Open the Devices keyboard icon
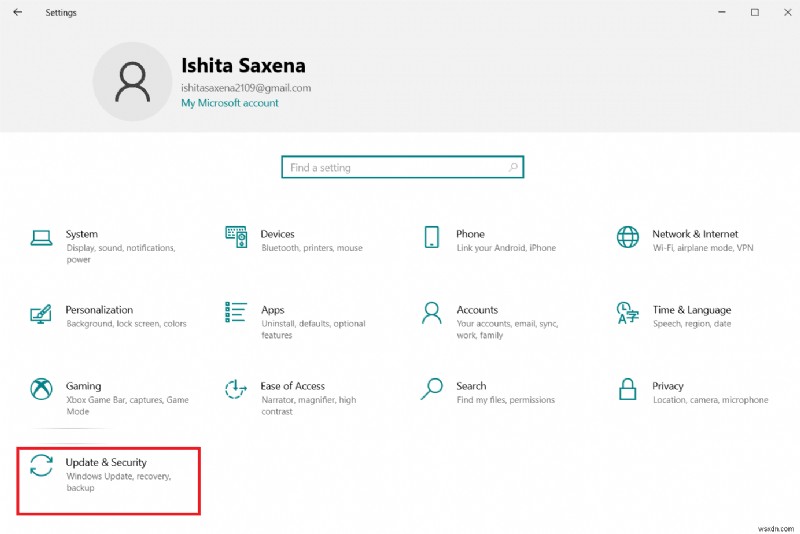800x534 pixels. [236, 237]
